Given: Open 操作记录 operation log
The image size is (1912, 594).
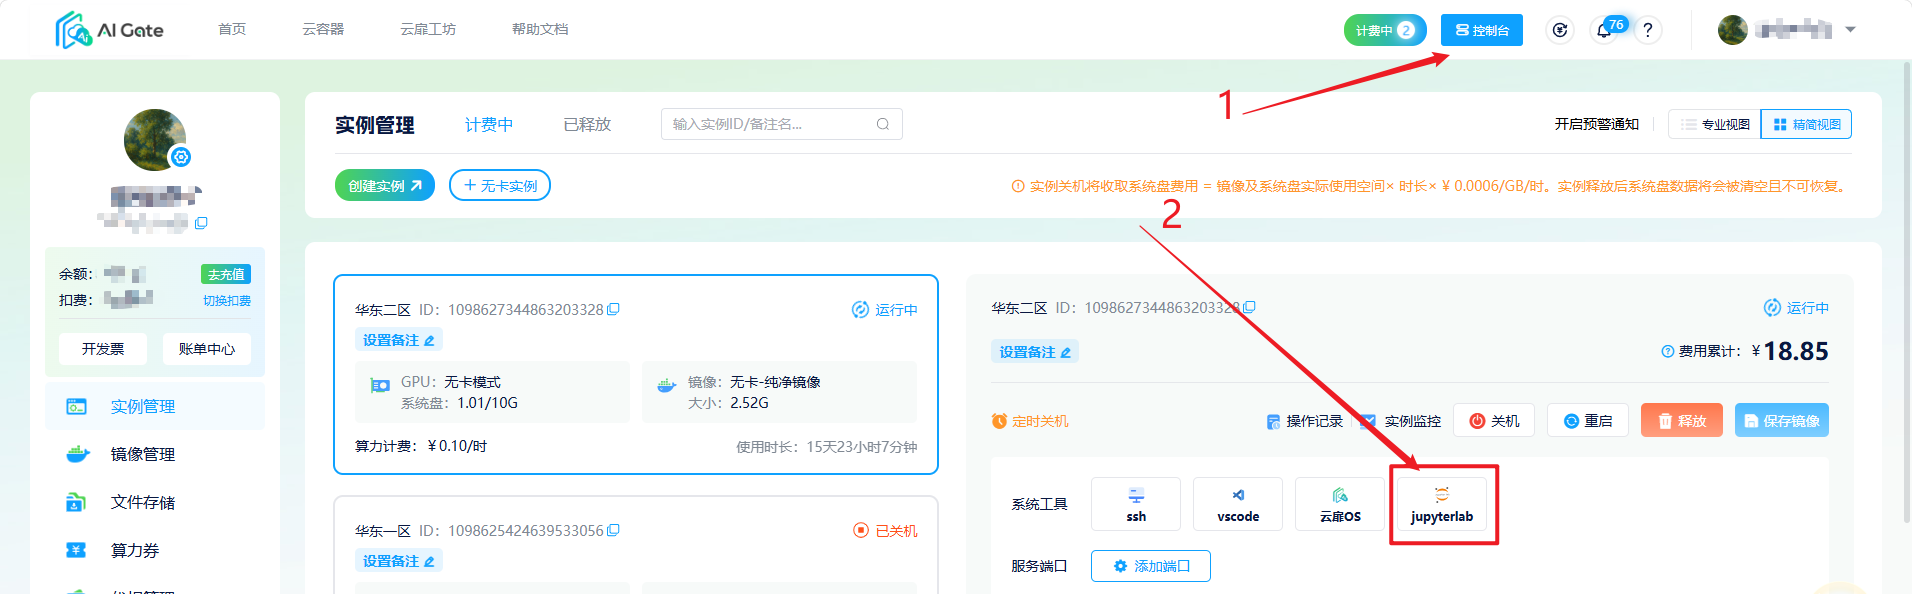Looking at the screenshot, I should tap(1305, 421).
